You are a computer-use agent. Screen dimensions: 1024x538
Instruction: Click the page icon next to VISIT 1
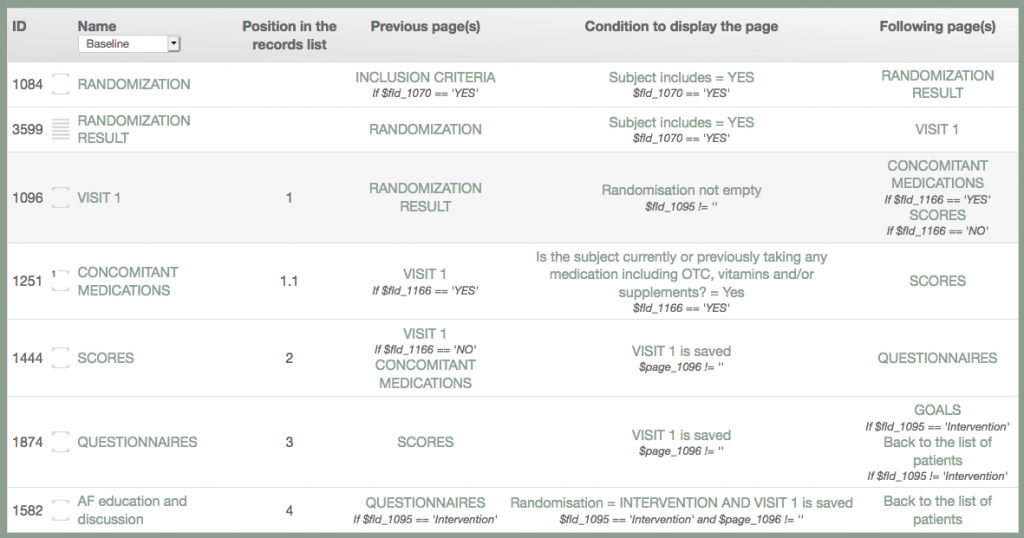(x=61, y=197)
